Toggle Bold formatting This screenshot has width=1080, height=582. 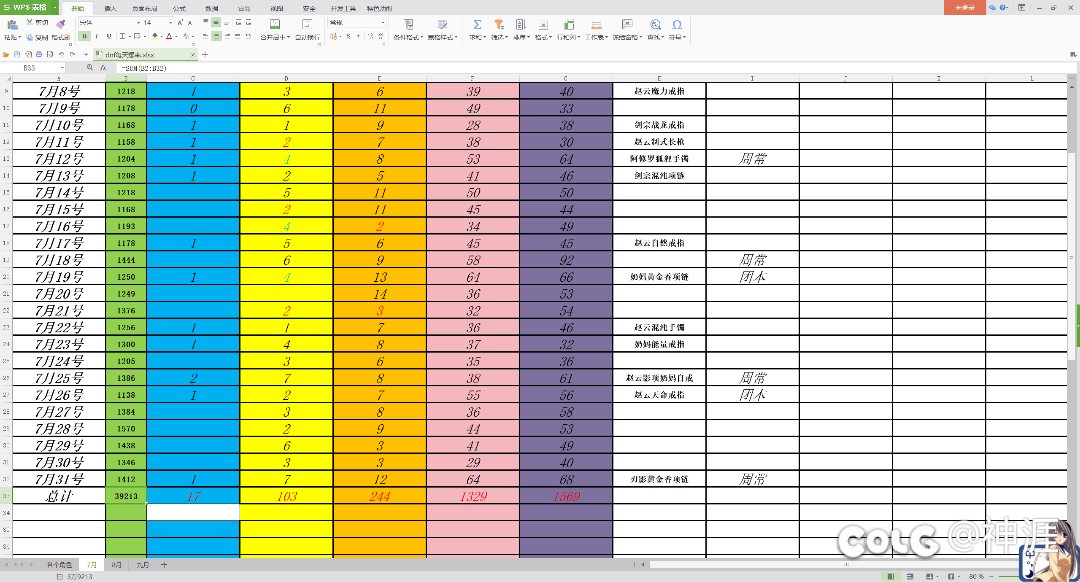tap(85, 36)
